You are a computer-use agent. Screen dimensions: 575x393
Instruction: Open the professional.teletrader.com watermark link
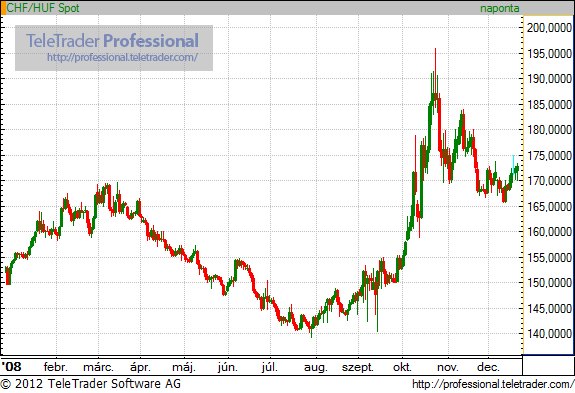click(122, 57)
